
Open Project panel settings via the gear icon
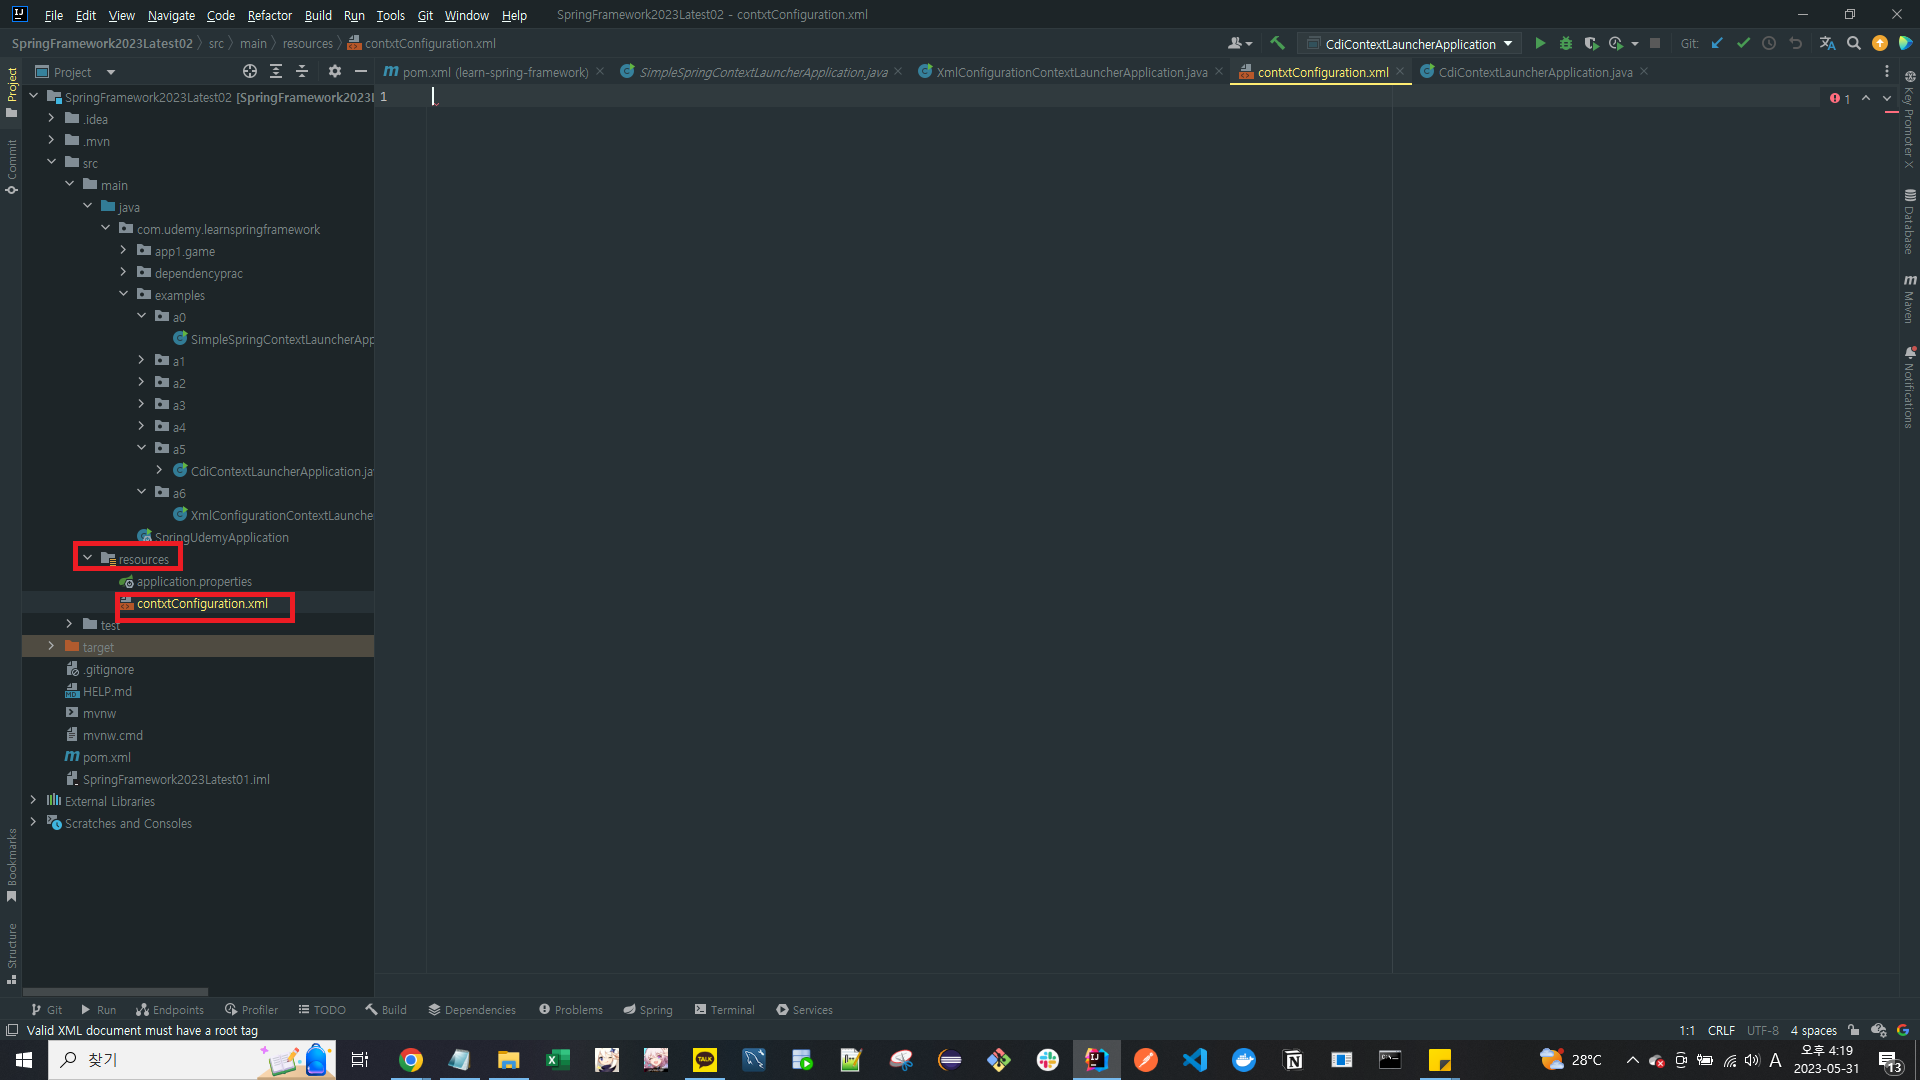(x=334, y=71)
